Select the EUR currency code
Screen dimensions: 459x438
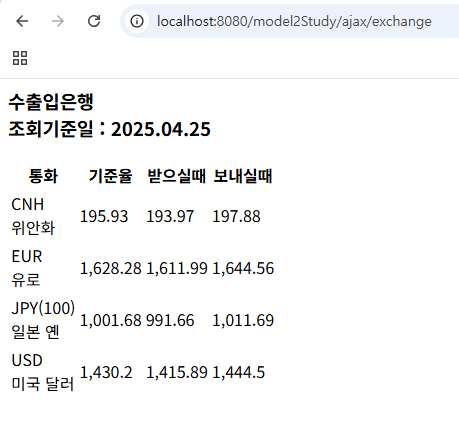(27, 257)
